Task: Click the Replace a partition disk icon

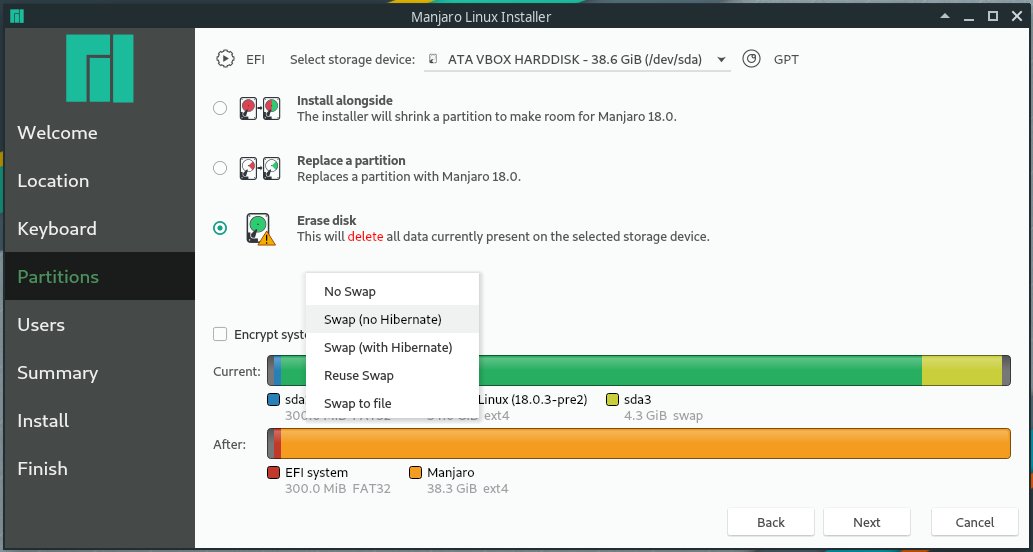Action: pyautogui.click(x=258, y=169)
